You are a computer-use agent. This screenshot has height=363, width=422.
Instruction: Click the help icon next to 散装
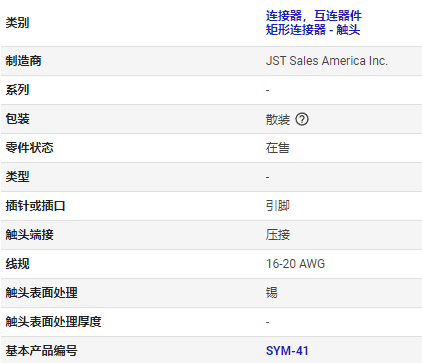(302, 119)
